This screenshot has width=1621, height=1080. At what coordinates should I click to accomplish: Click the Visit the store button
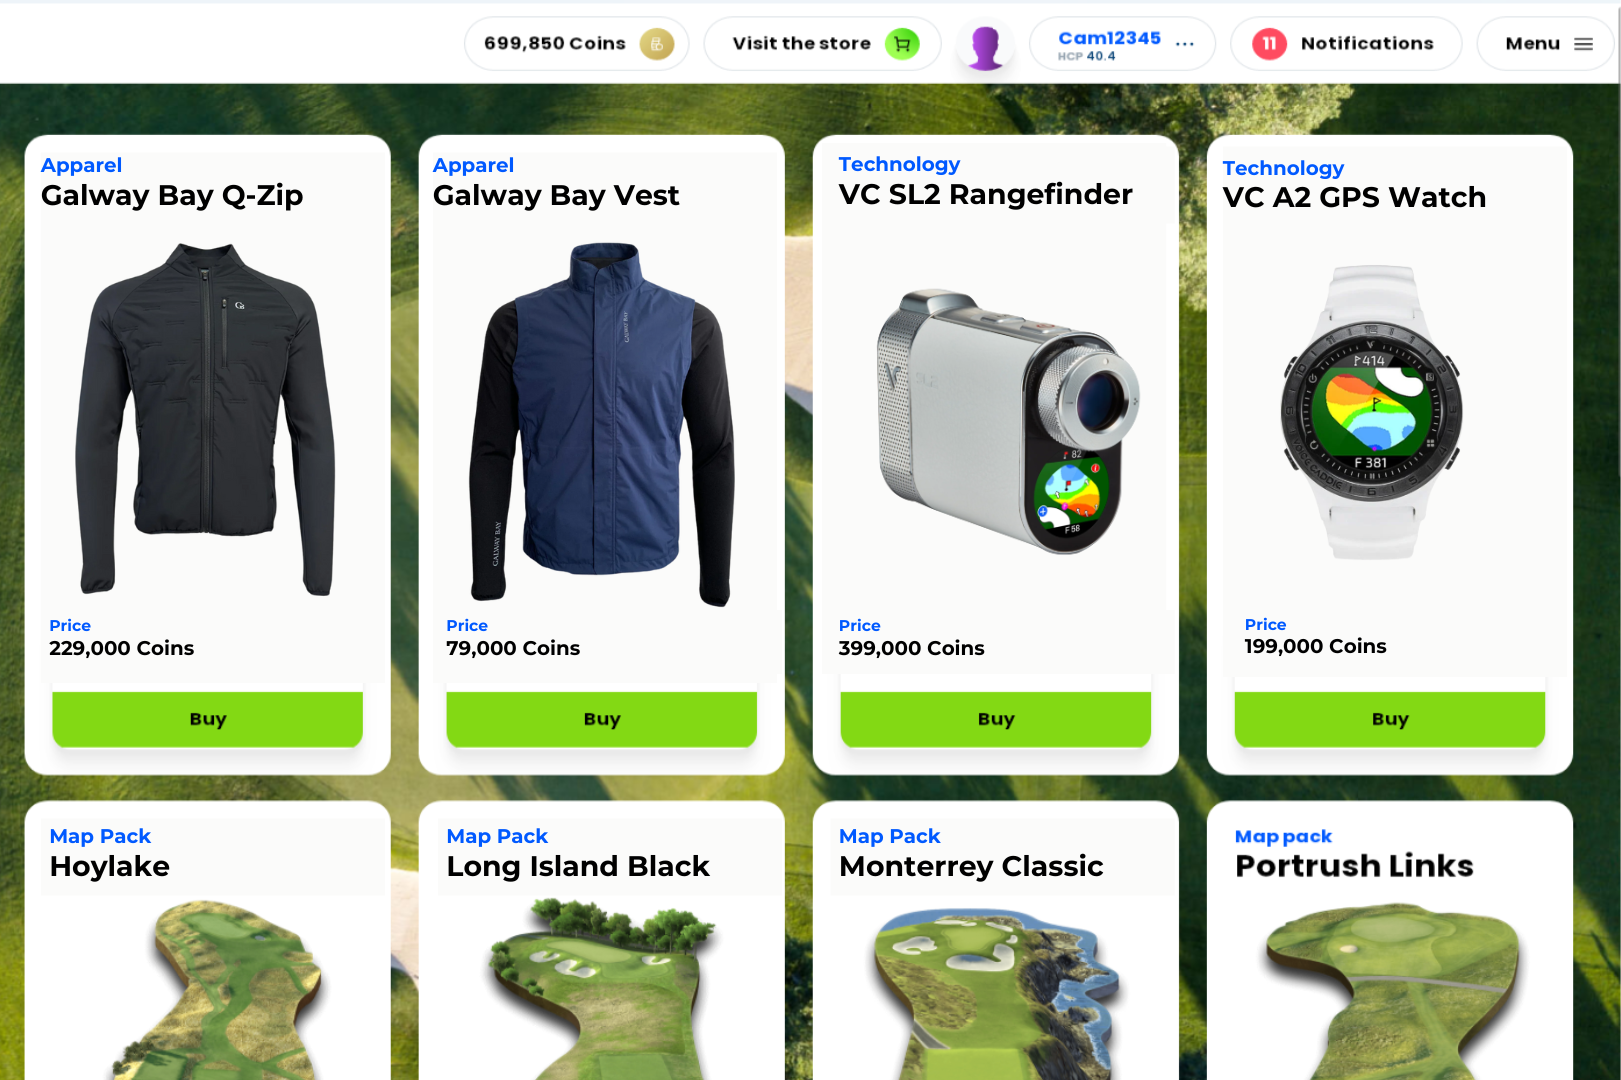(x=822, y=44)
